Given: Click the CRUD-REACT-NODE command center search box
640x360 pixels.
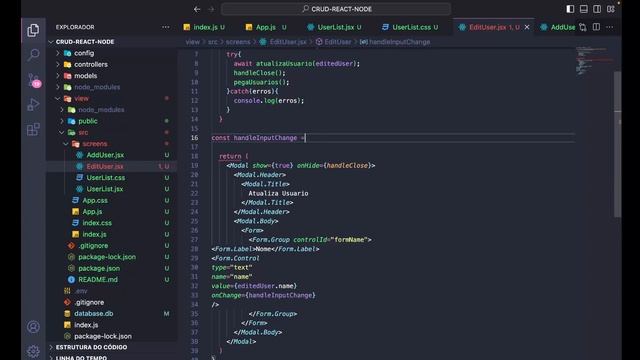Looking at the screenshot, I should click(336, 9).
